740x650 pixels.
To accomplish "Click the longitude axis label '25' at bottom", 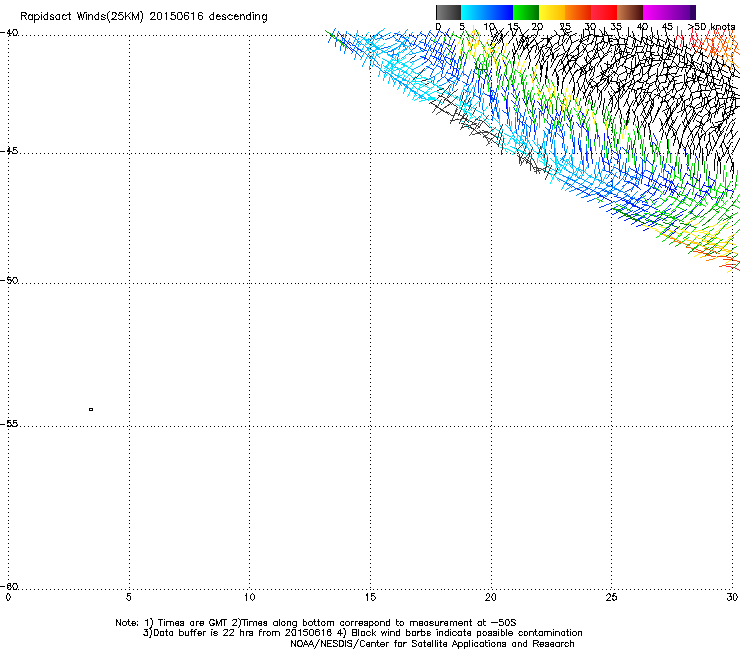I will (611, 597).
